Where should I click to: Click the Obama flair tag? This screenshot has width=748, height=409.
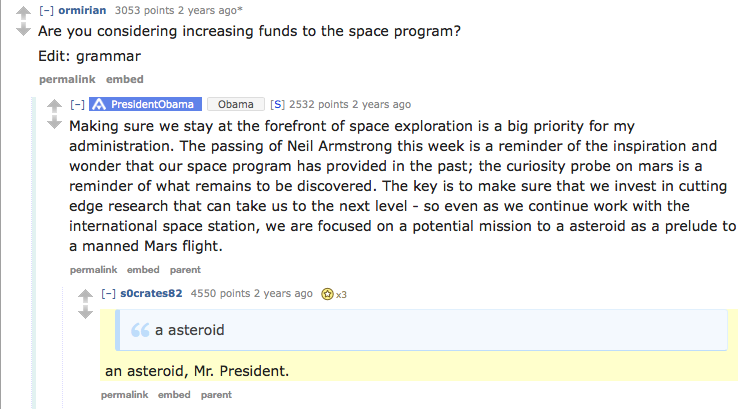(x=236, y=104)
